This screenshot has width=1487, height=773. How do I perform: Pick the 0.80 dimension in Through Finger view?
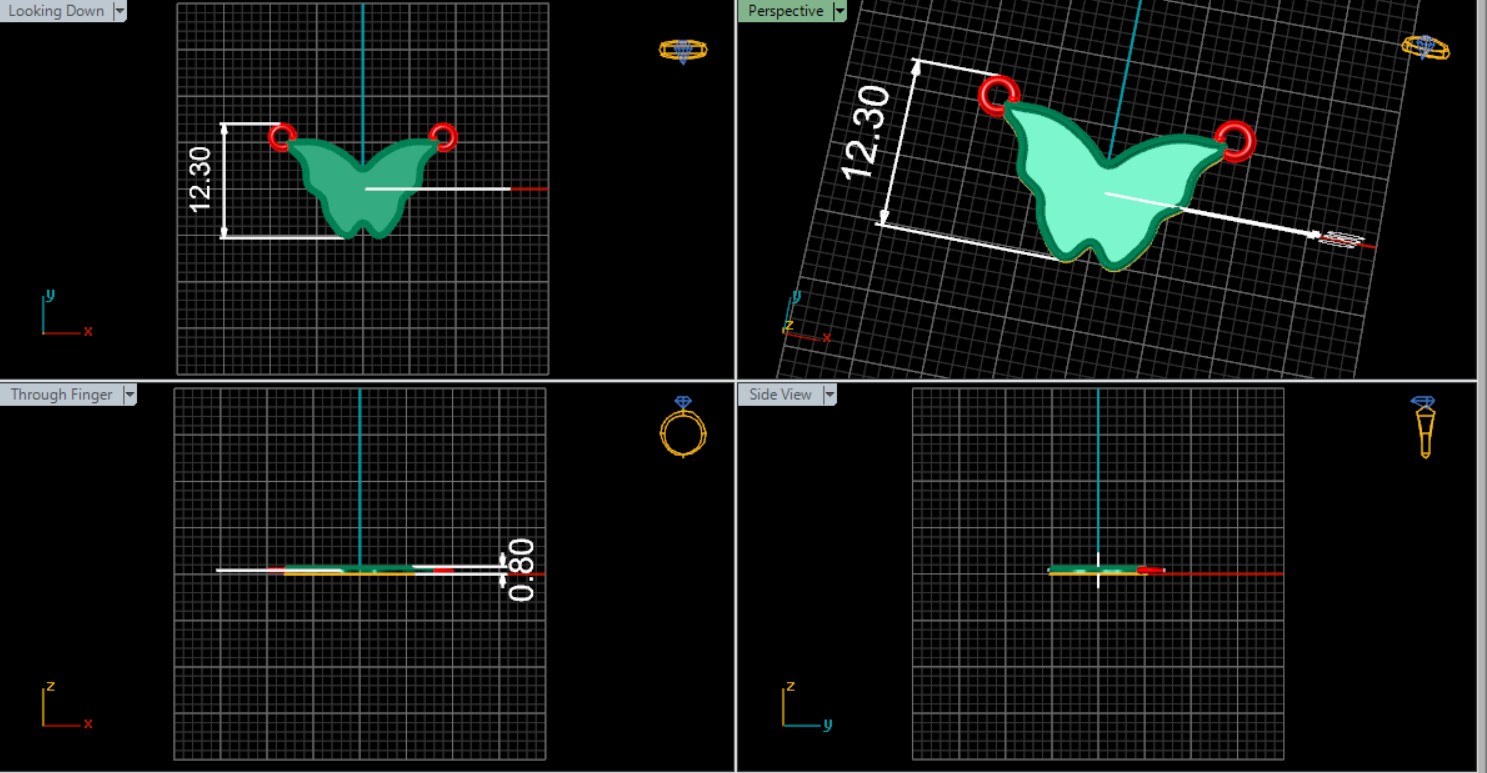(522, 570)
